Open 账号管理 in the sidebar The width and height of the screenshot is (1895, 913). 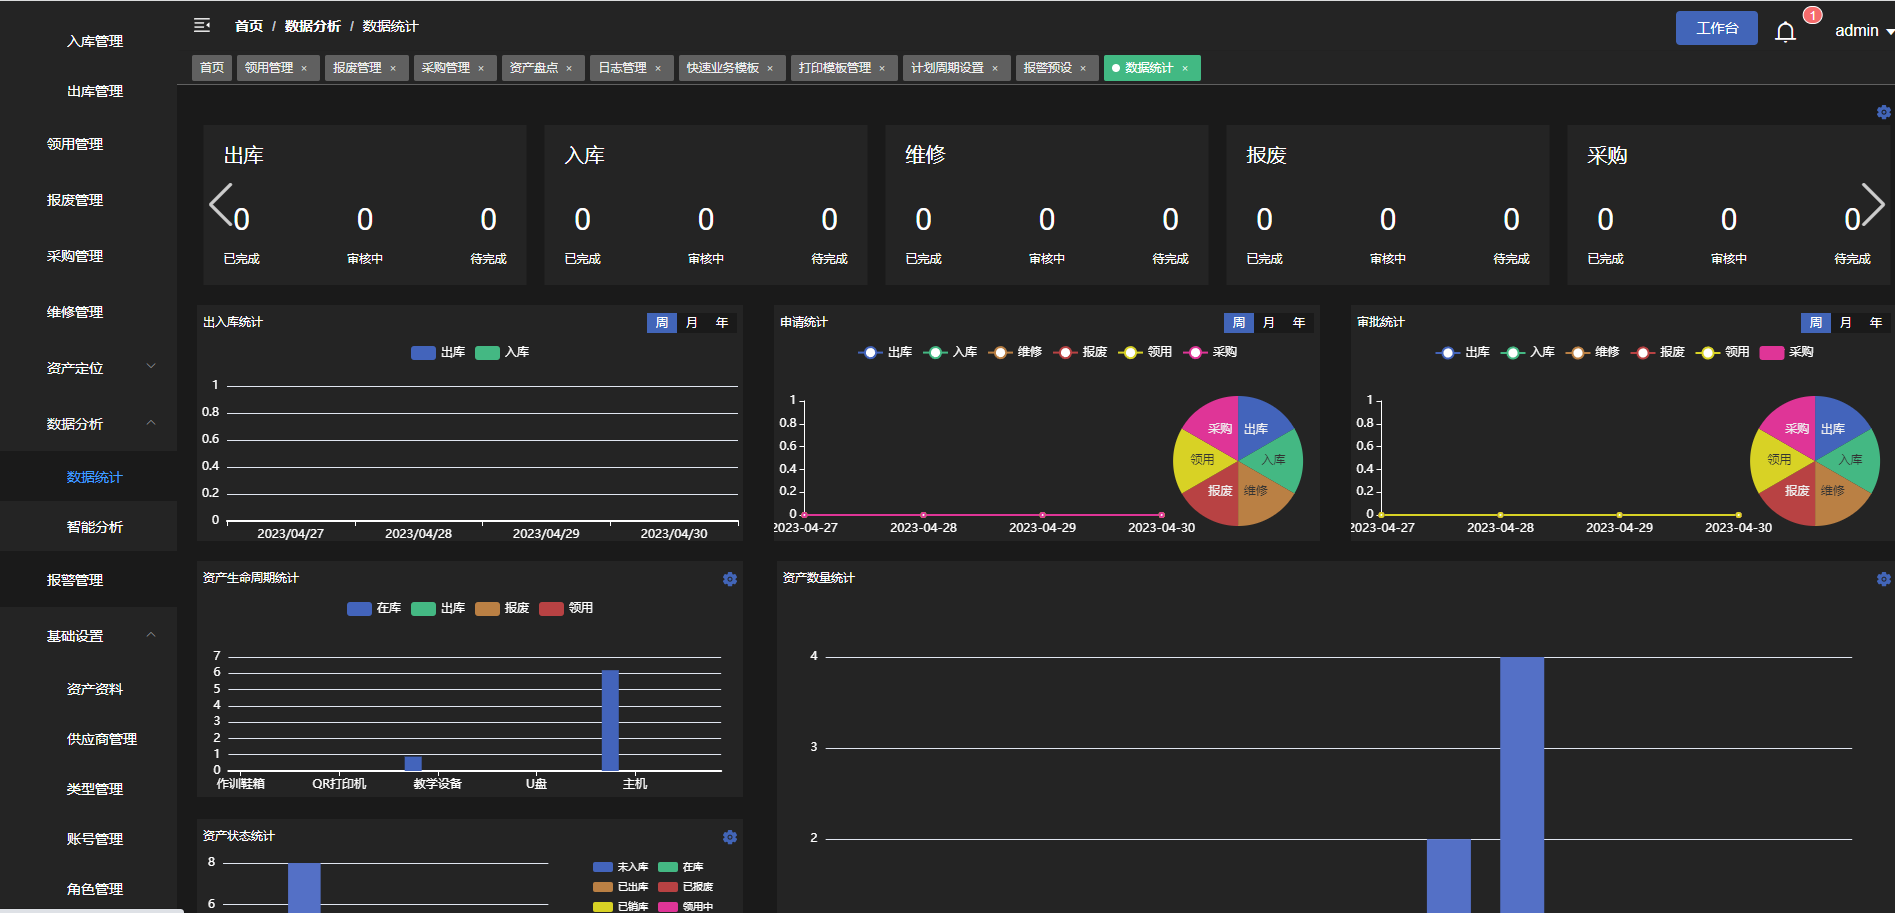[95, 839]
